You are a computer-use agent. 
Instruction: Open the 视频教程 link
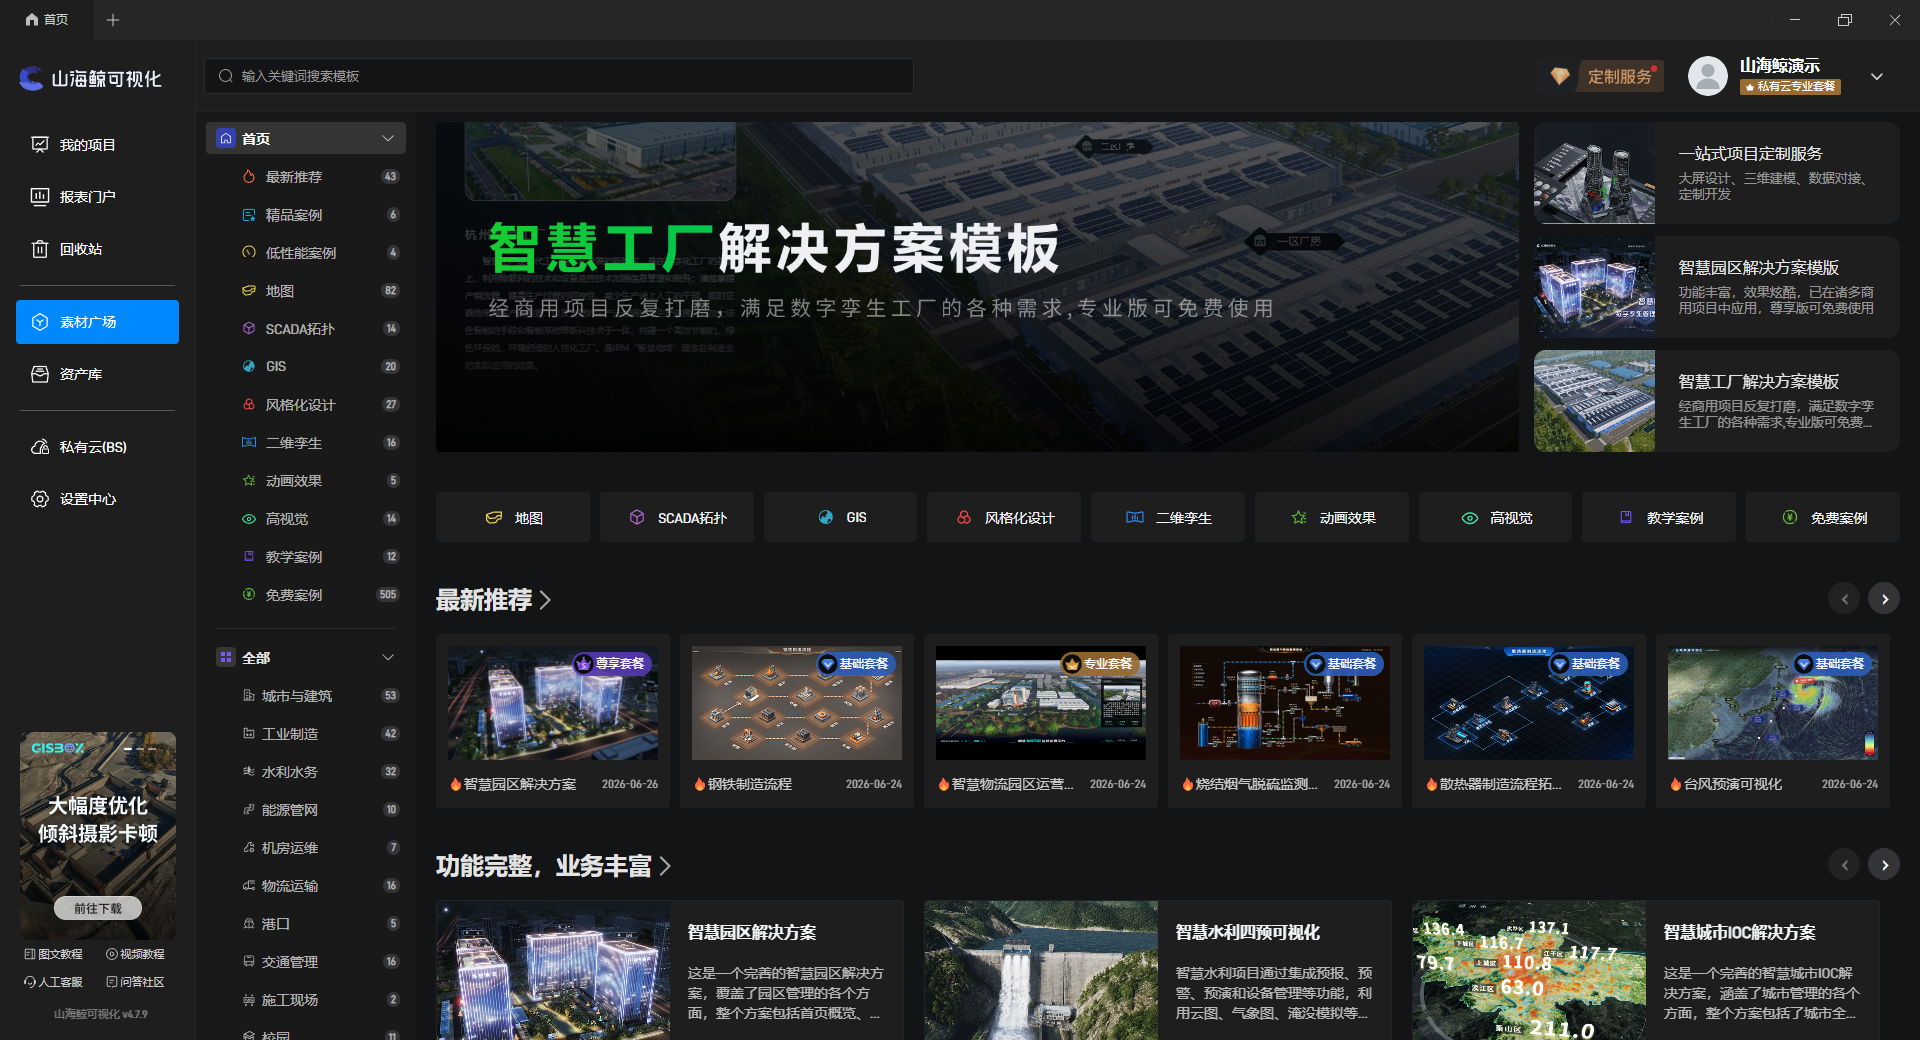coord(136,954)
